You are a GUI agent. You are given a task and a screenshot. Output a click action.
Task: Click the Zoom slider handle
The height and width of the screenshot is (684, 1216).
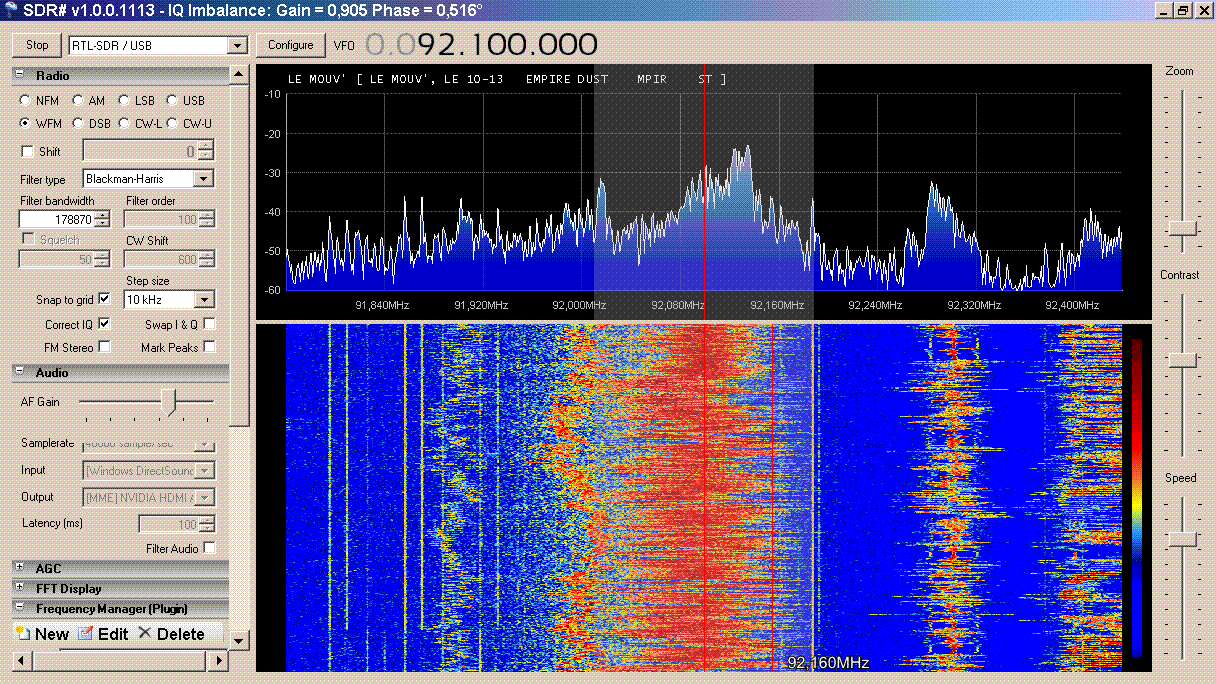click(1182, 228)
